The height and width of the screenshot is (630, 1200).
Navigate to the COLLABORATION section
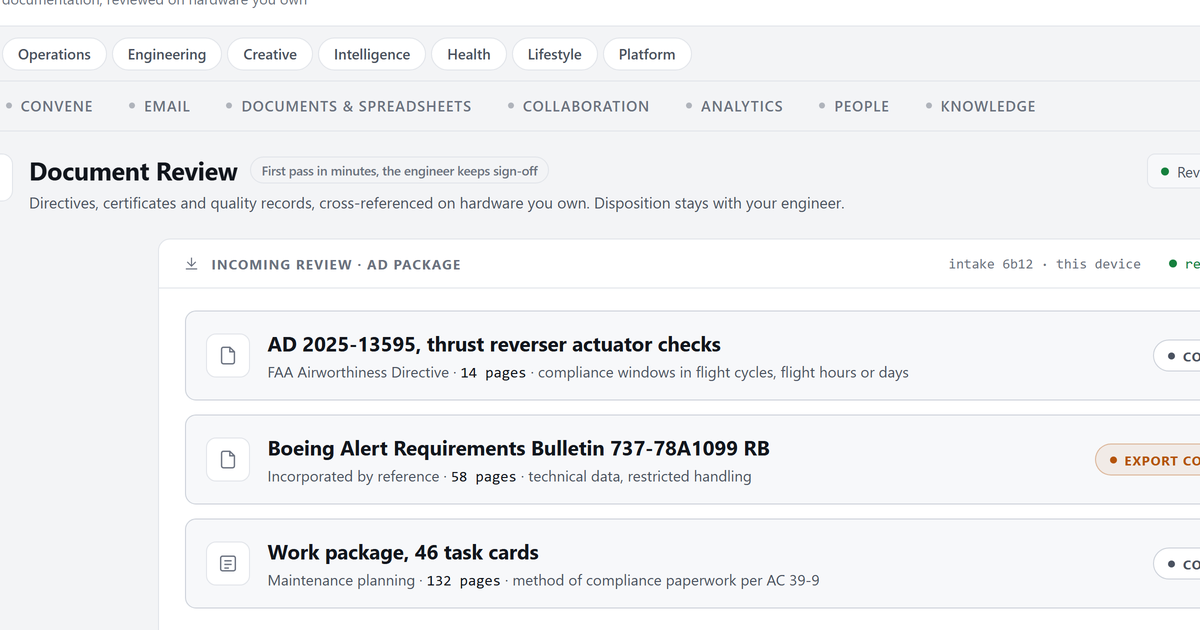[578, 106]
